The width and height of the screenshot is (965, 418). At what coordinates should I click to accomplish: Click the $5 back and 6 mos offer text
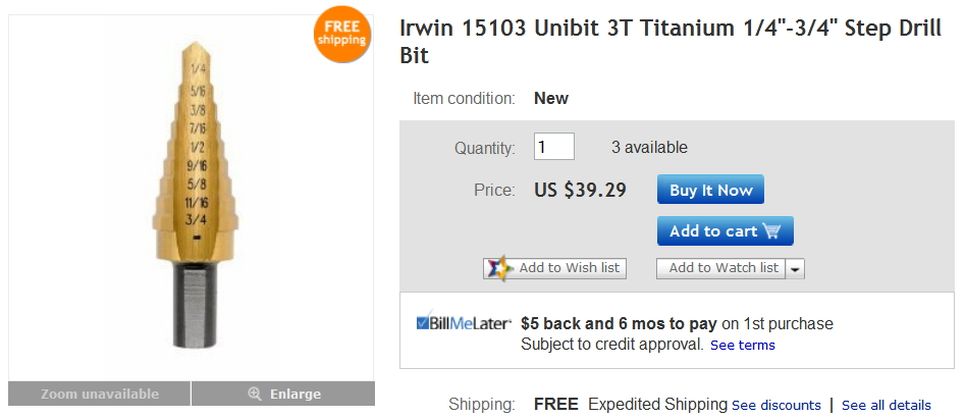617,324
